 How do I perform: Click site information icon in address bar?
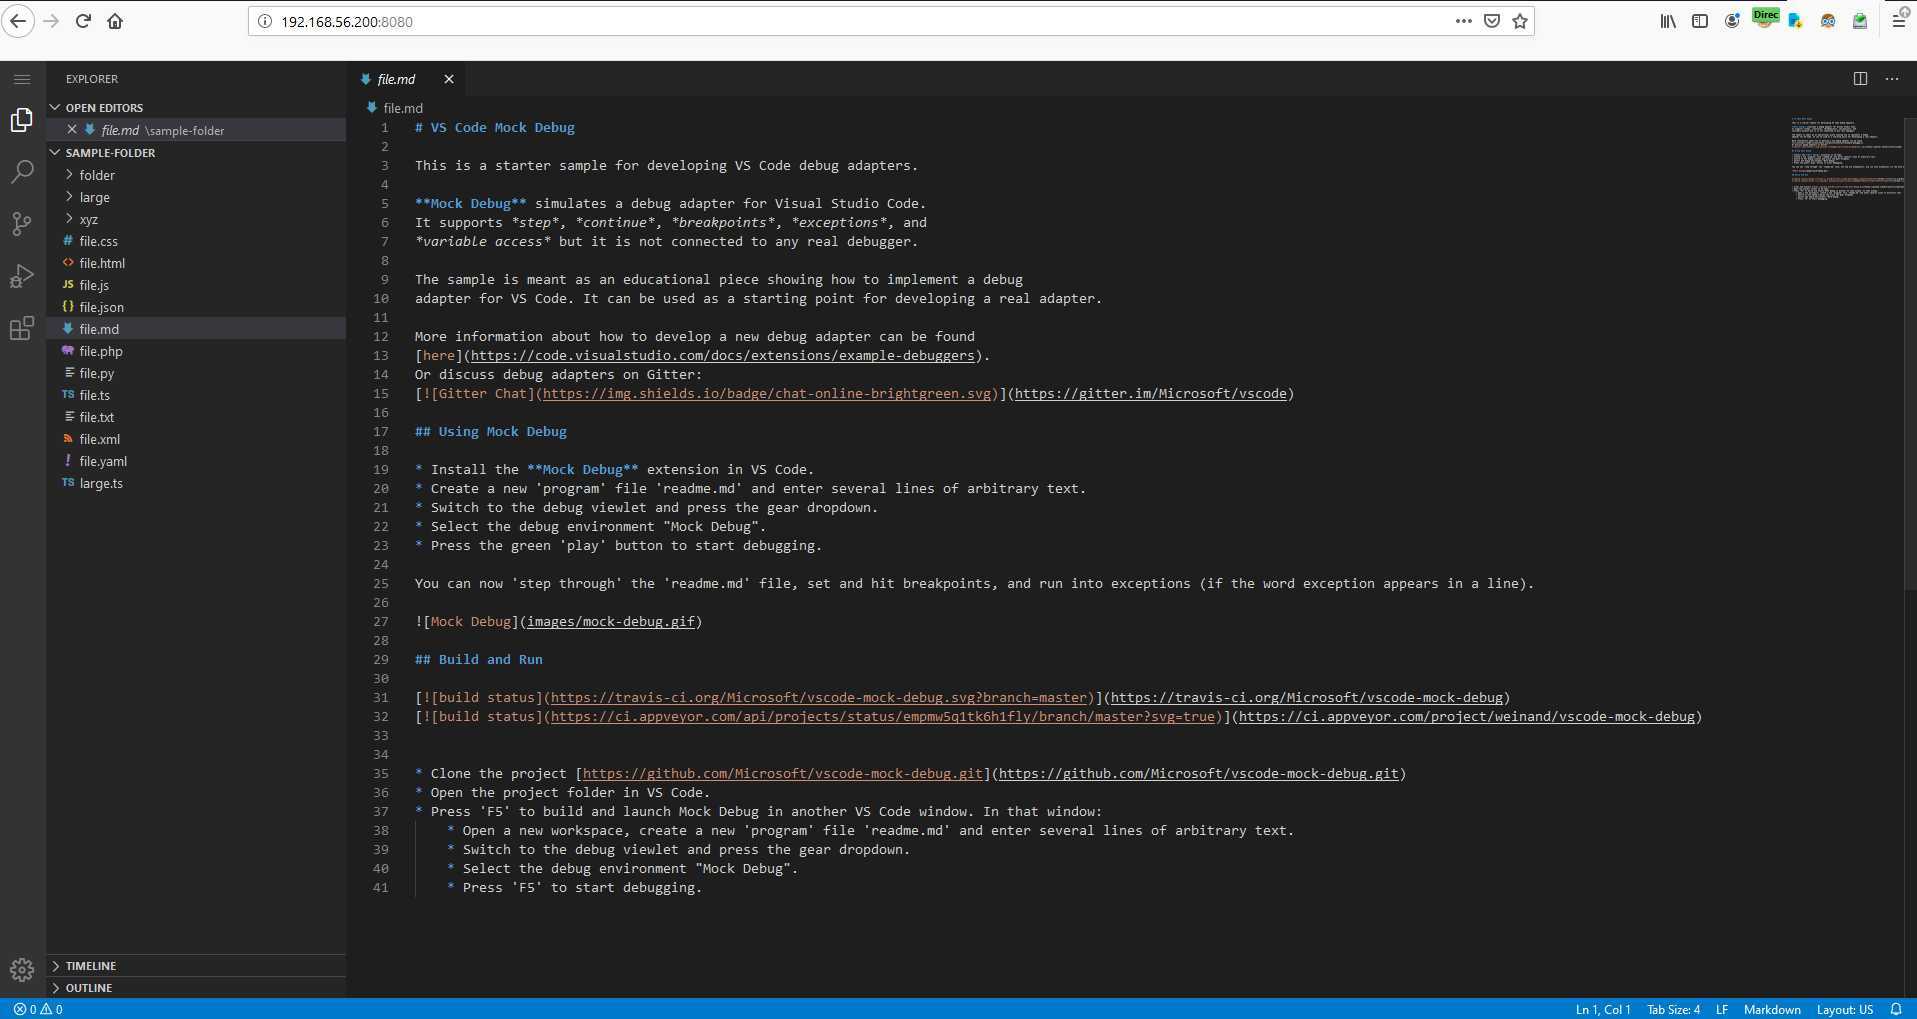click(x=264, y=21)
